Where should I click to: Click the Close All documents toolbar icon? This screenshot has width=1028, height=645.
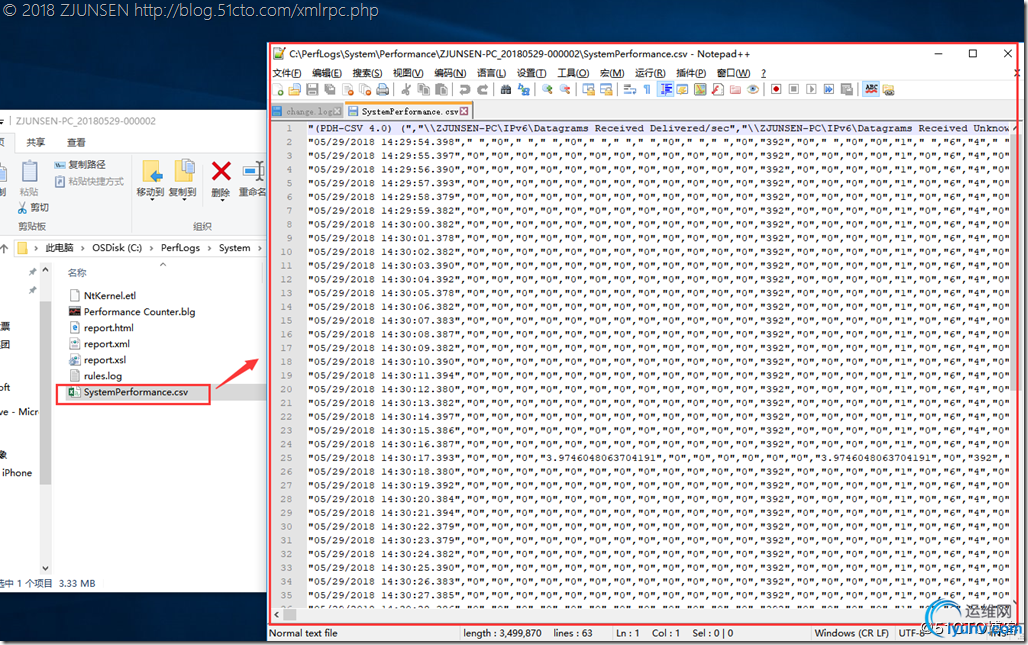click(x=365, y=90)
